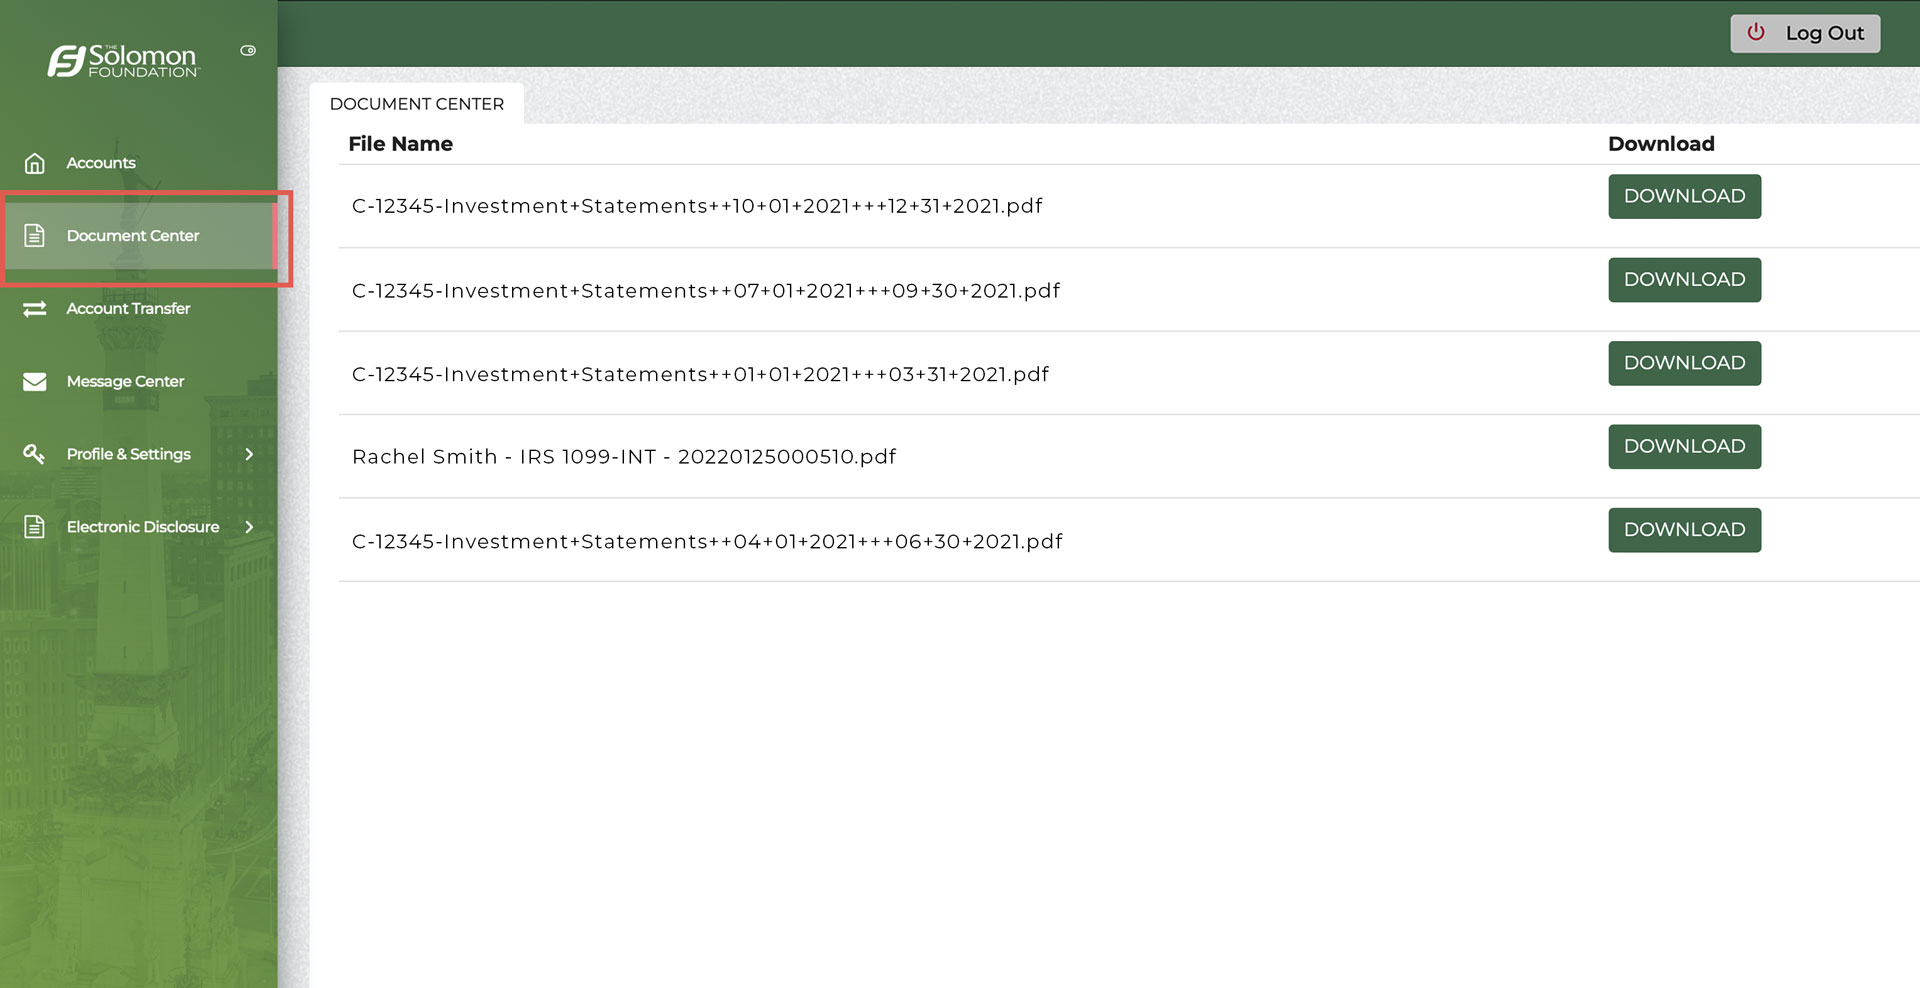Open Account Transfer from the sidebar

128,309
